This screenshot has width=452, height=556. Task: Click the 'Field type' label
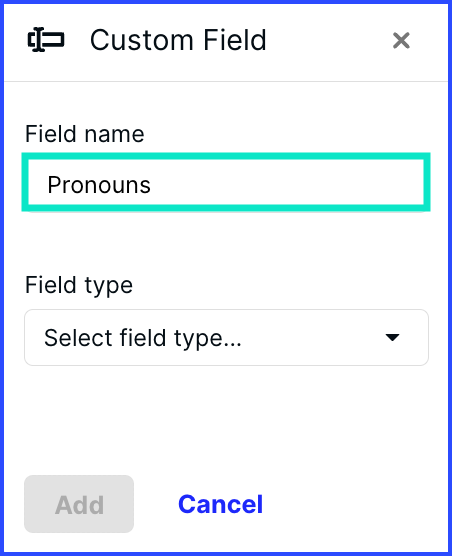tap(79, 286)
